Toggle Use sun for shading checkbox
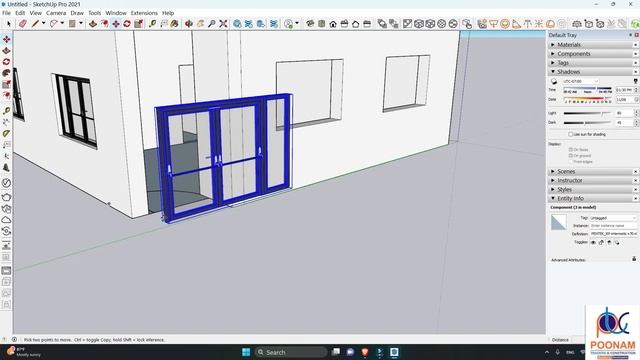Image resolution: width=640 pixels, height=360 pixels. [571, 134]
